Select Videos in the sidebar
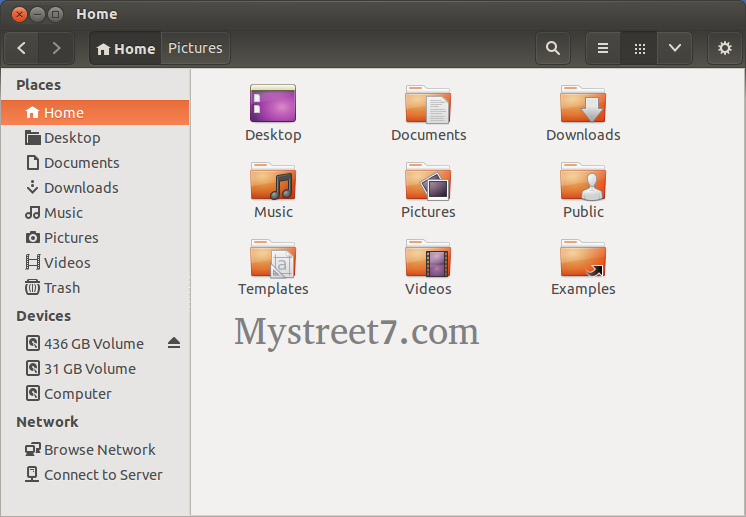 [x=95, y=263]
